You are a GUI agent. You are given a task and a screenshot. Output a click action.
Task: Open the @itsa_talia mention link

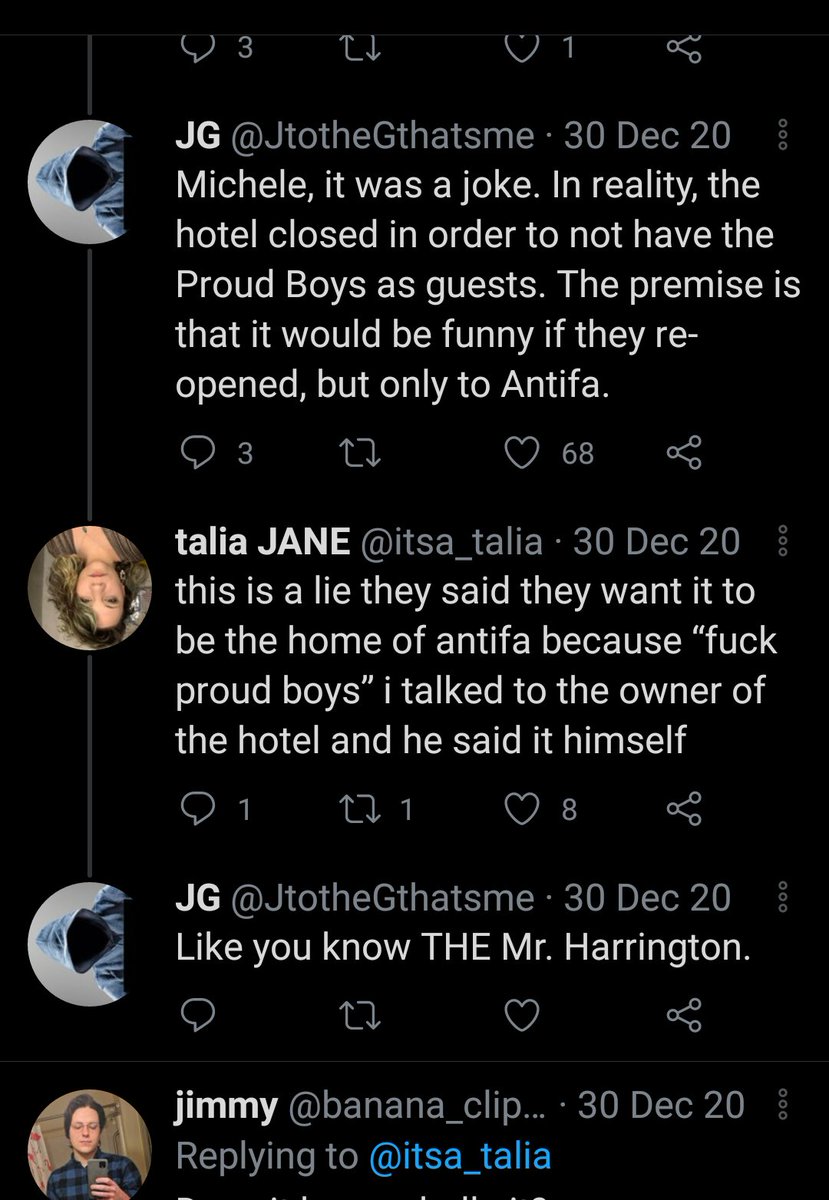[x=460, y=1156]
